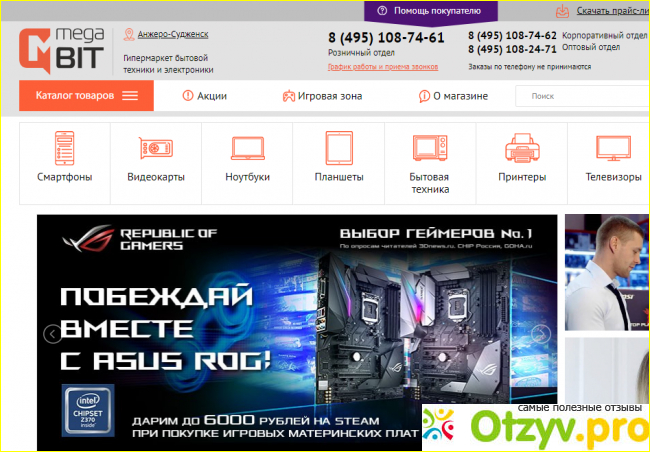Click График работы и приема звонков link
This screenshot has height=452, width=650.
[x=385, y=67]
